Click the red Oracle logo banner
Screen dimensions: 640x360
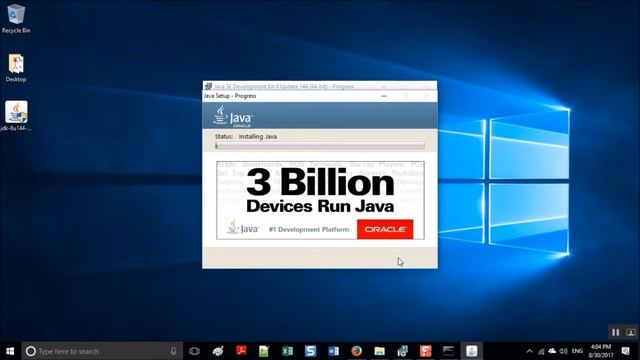(385, 229)
